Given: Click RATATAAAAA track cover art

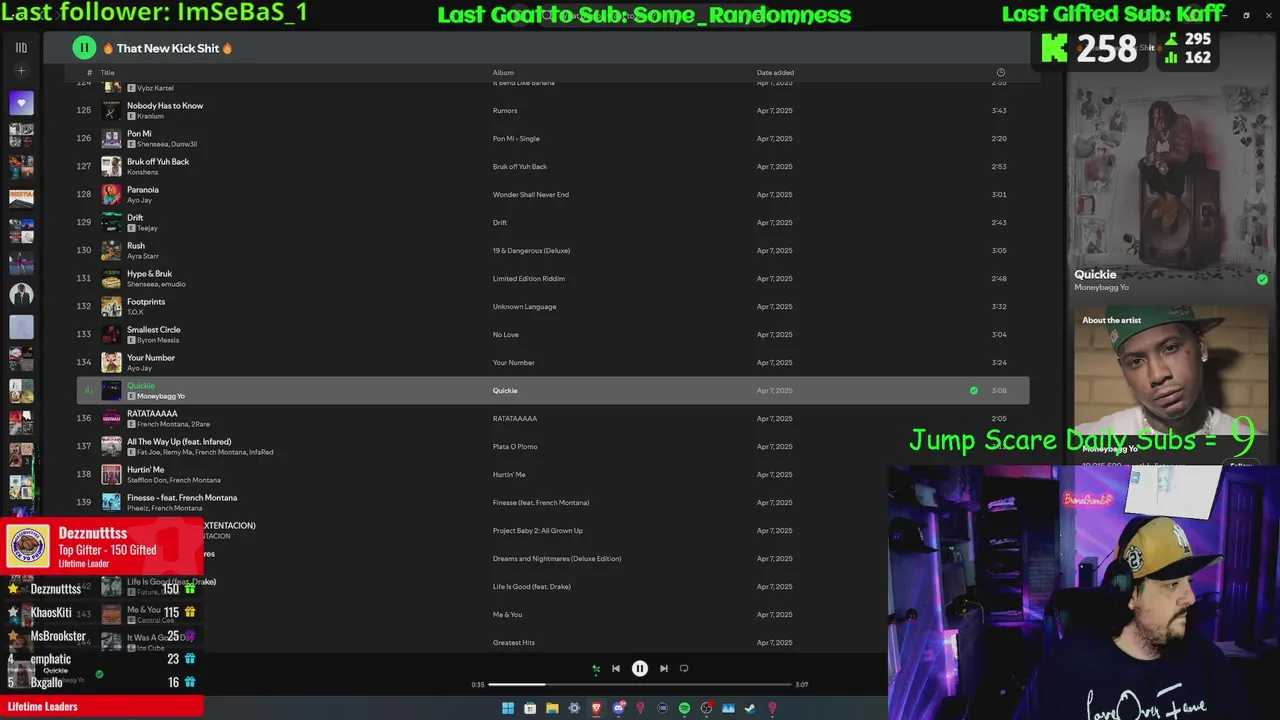Looking at the screenshot, I should pos(111,419).
